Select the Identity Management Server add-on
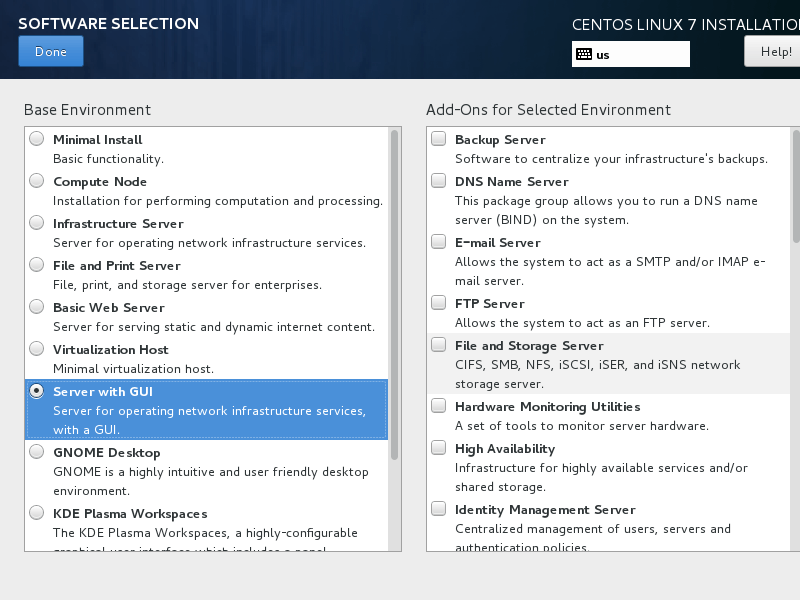 point(438,509)
